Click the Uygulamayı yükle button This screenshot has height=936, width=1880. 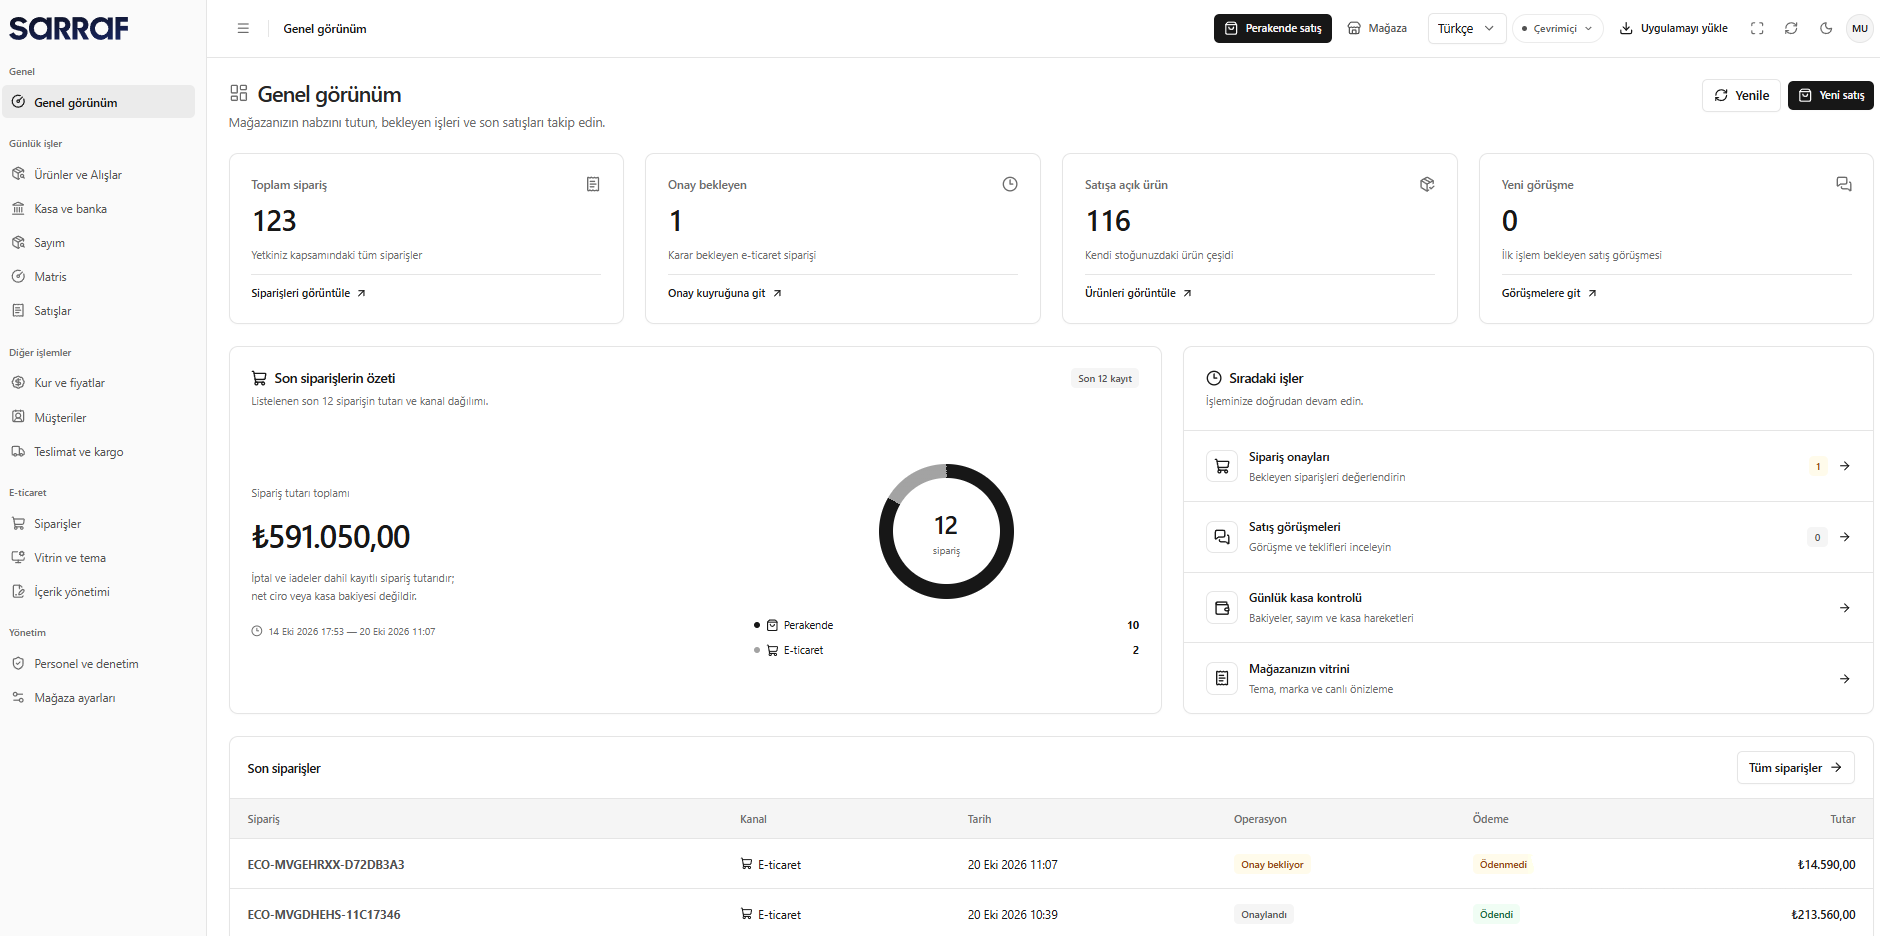[1674, 29]
